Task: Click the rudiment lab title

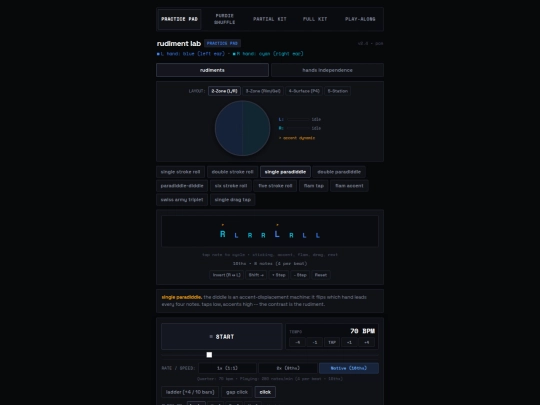Action: coord(179,43)
